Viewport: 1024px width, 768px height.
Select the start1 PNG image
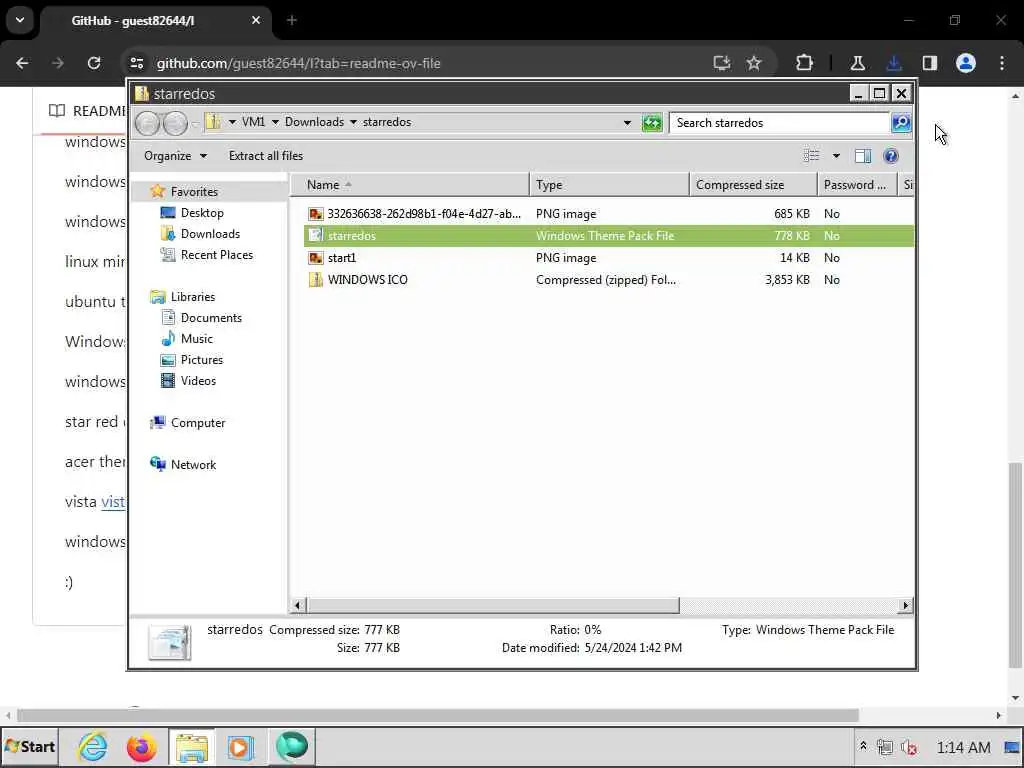click(608, 258)
